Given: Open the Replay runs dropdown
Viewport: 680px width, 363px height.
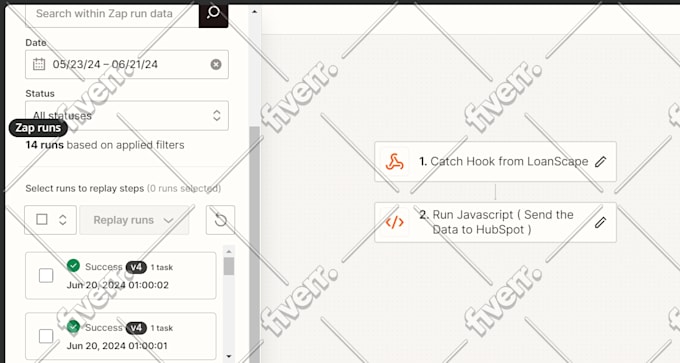Looking at the screenshot, I should click(134, 220).
